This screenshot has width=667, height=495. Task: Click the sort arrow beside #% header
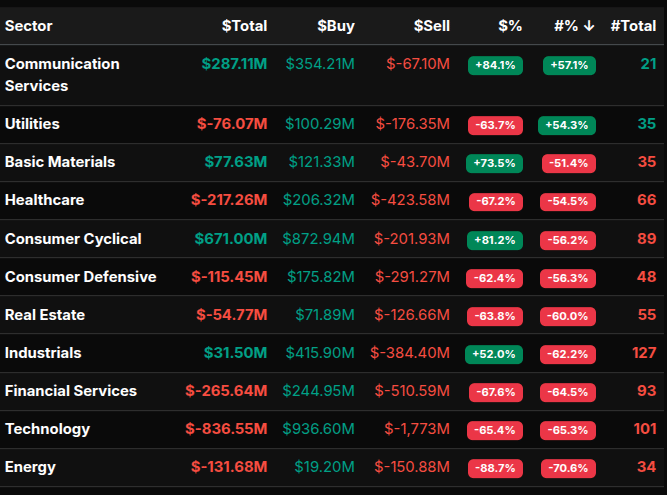tap(590, 26)
